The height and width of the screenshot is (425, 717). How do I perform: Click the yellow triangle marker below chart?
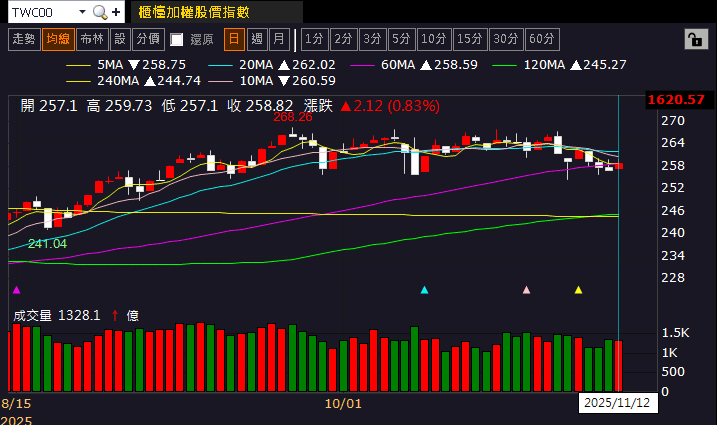coord(578,290)
